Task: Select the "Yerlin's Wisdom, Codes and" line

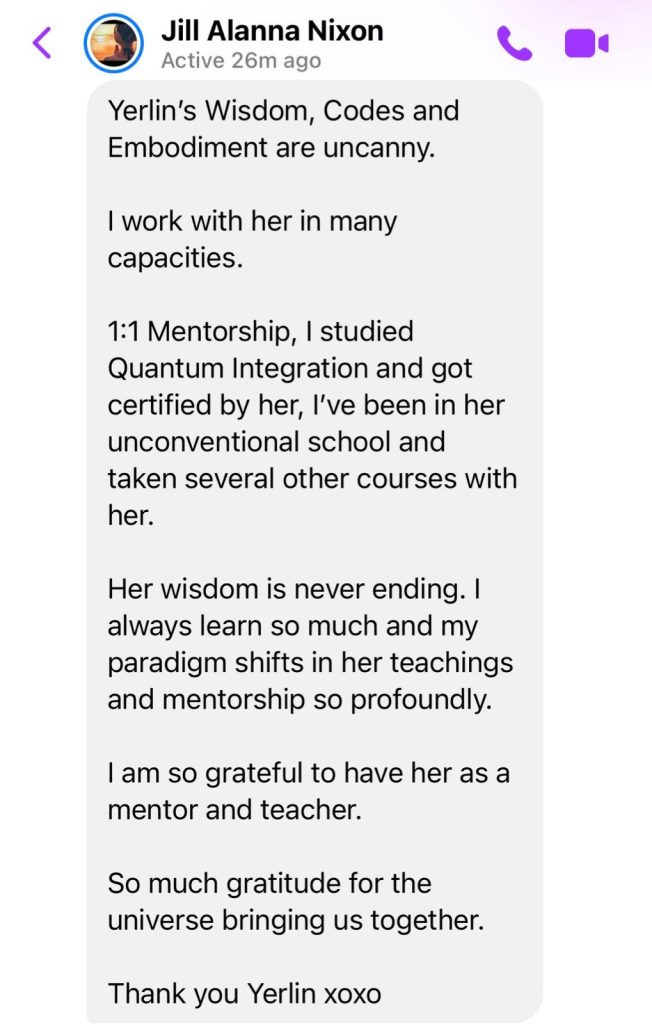Action: tap(283, 110)
